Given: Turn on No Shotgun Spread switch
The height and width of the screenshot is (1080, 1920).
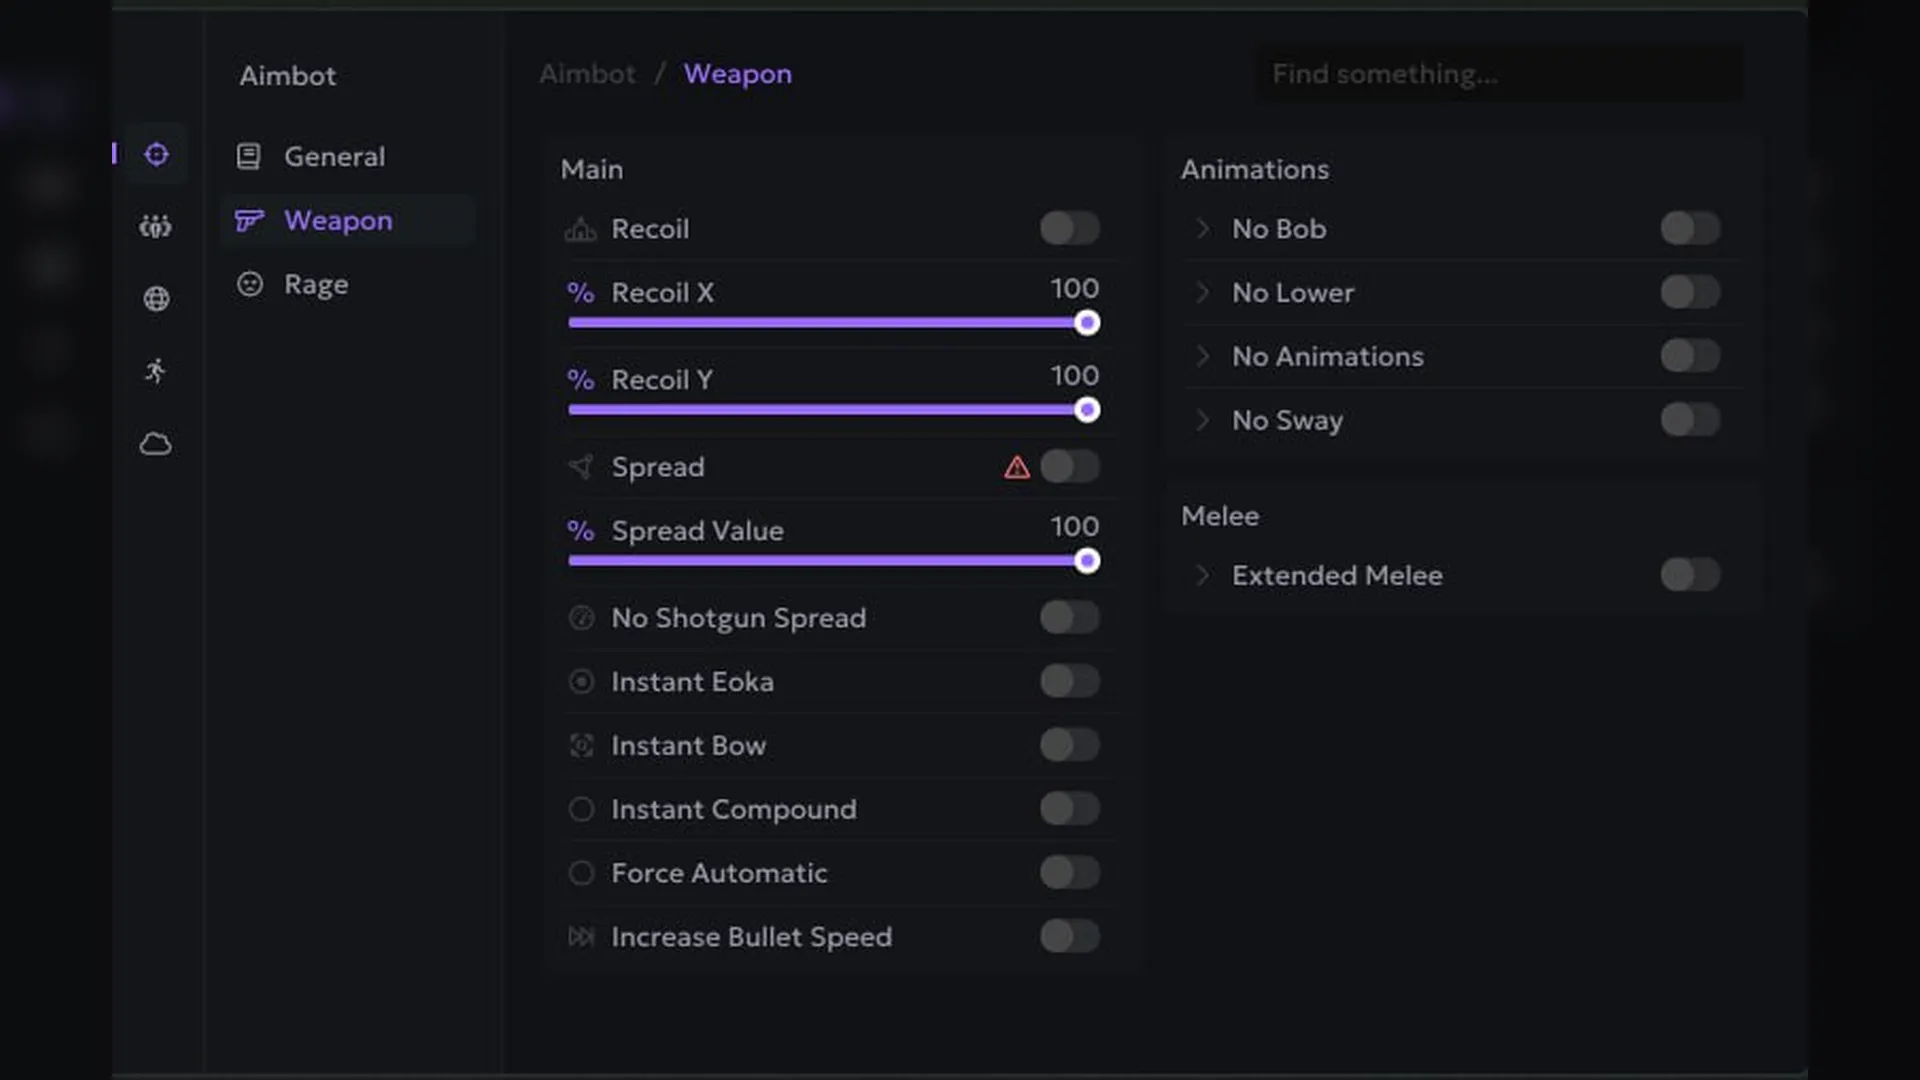Looking at the screenshot, I should pos(1070,617).
